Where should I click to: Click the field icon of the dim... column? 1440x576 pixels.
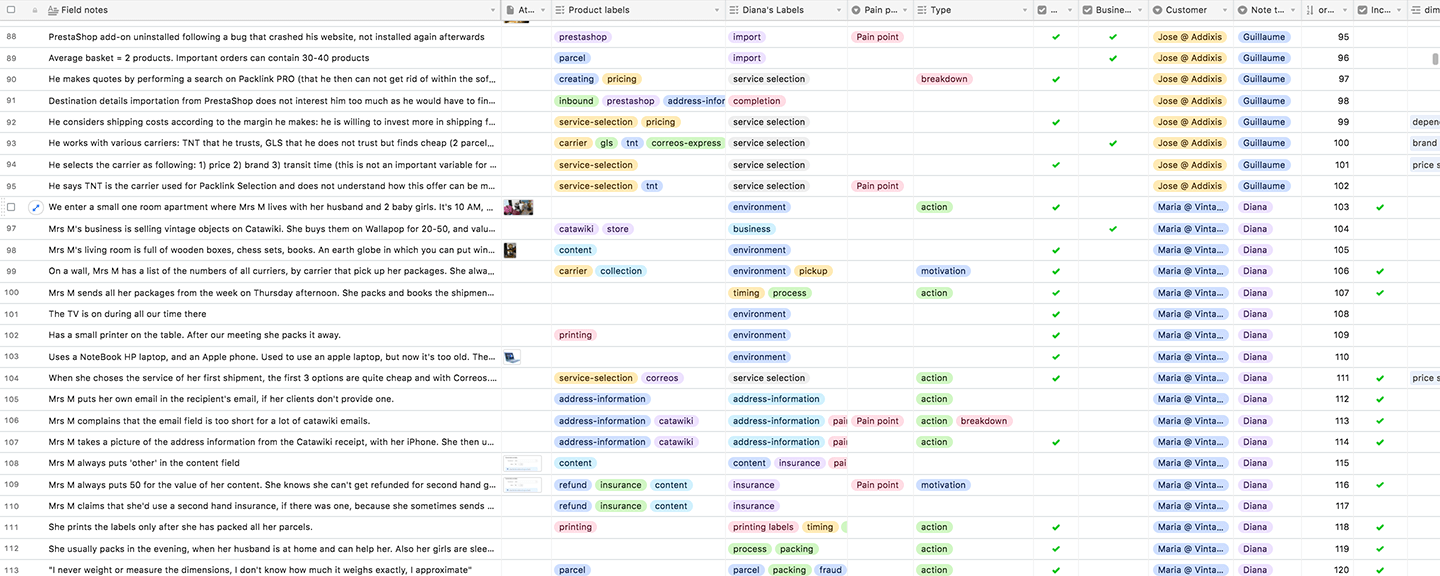(1416, 10)
